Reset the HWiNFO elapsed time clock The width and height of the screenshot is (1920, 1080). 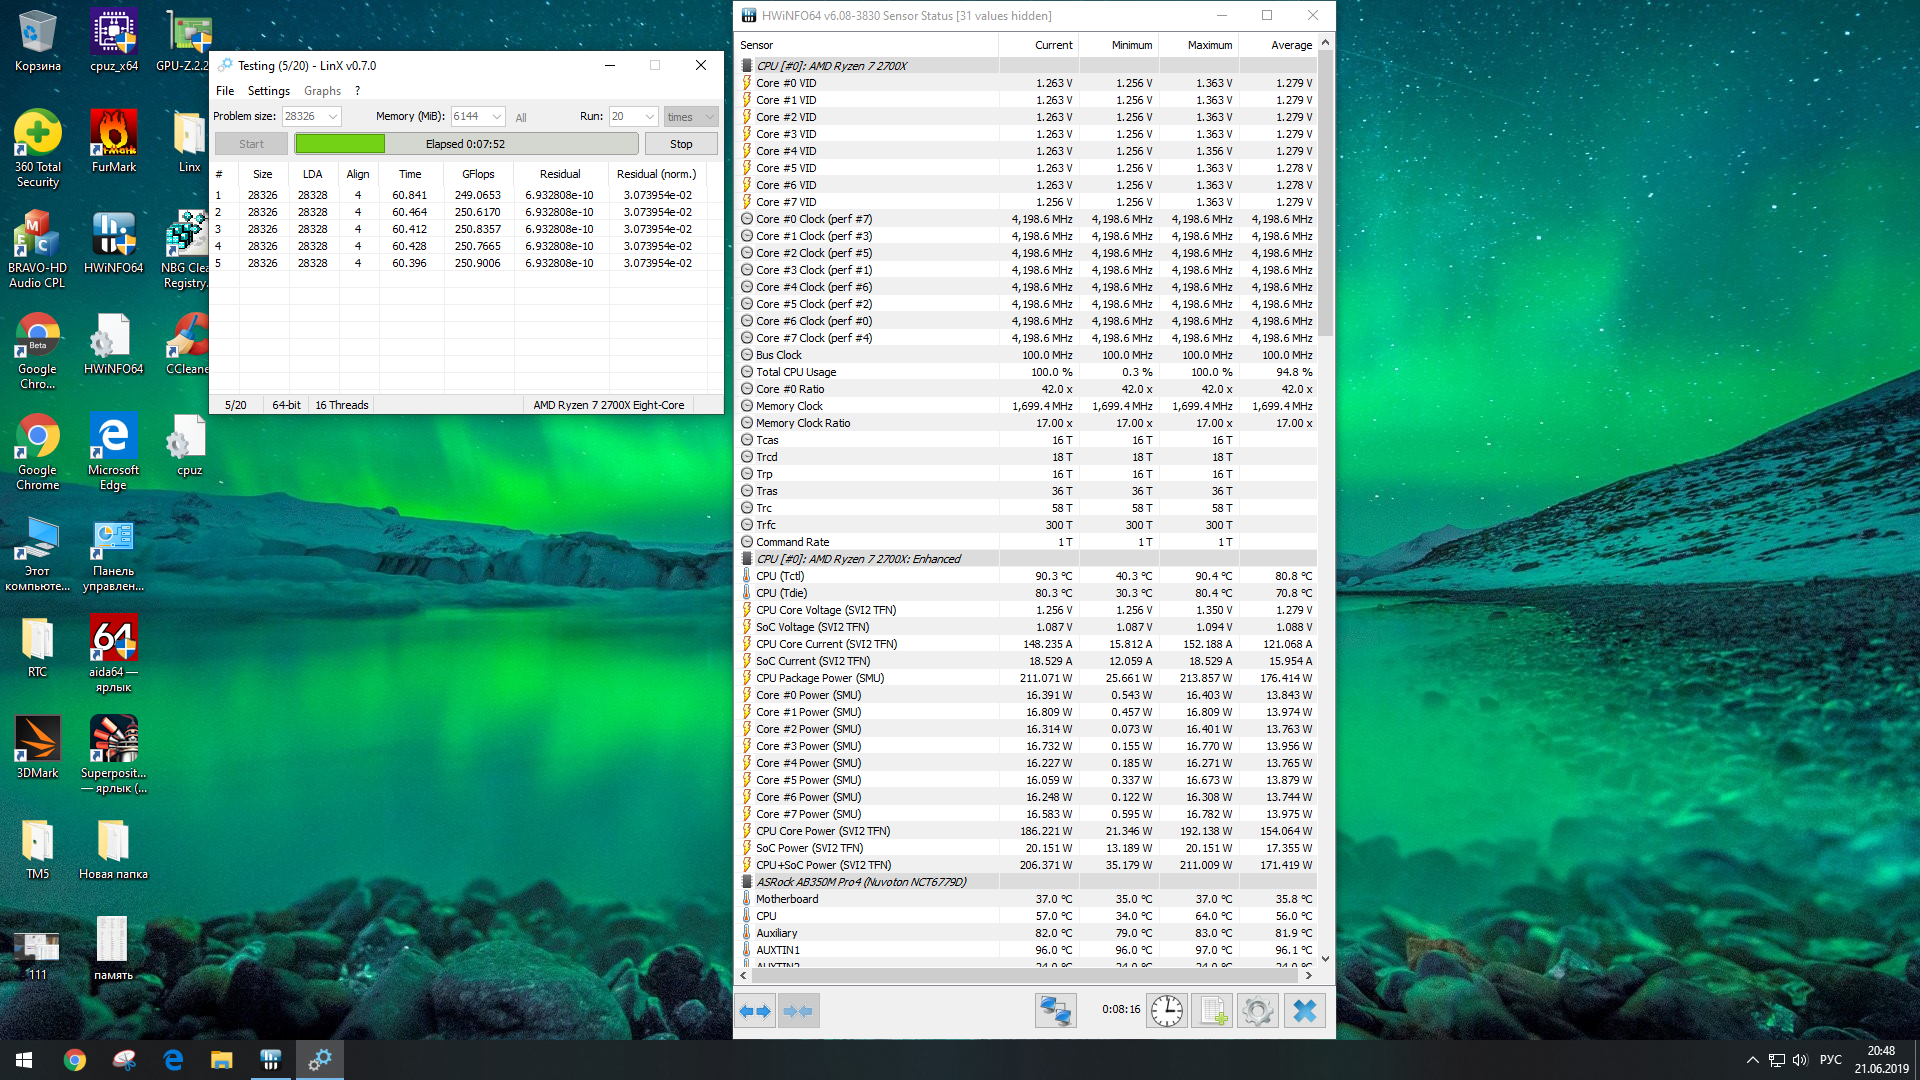coord(1166,1011)
